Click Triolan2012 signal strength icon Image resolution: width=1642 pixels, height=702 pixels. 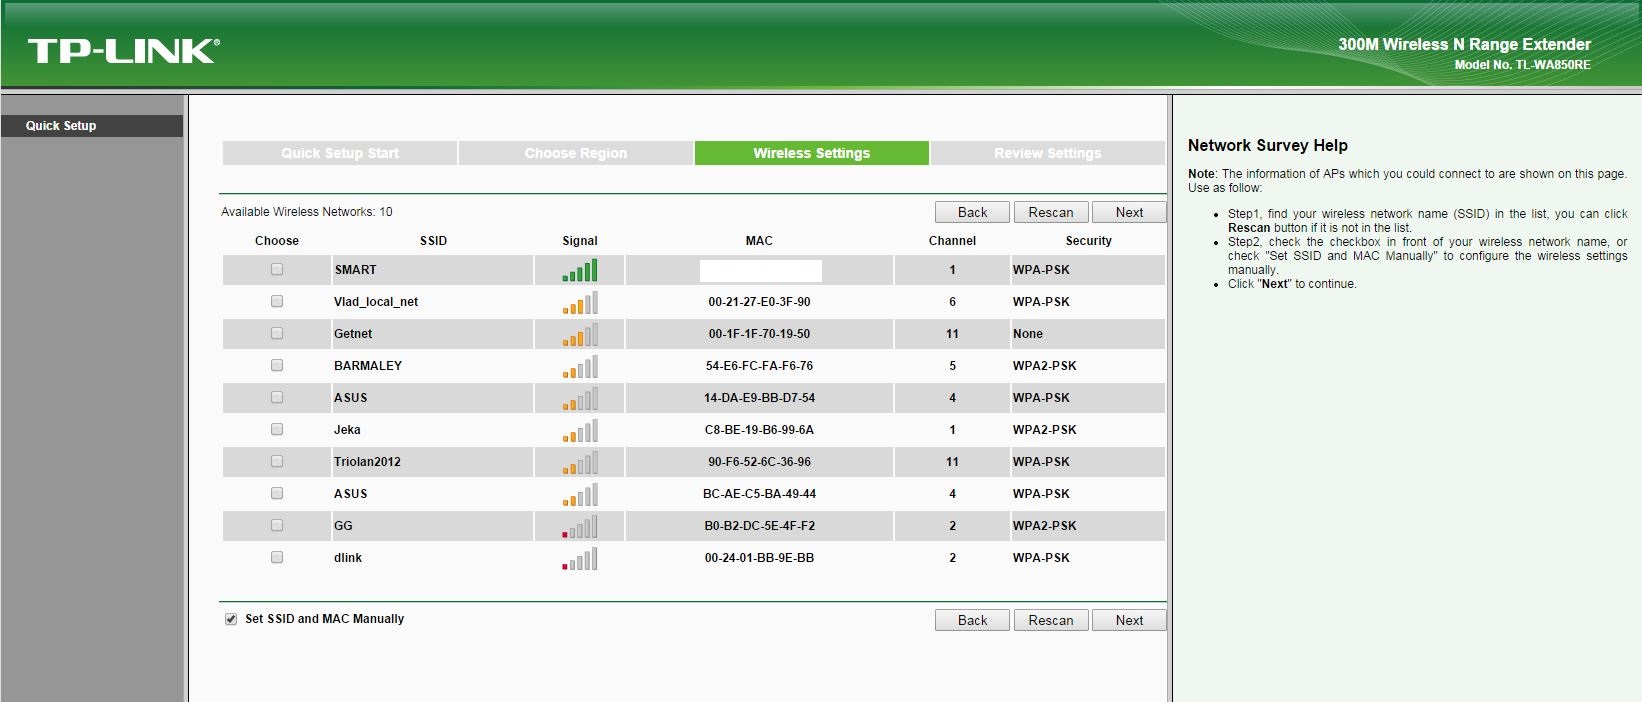click(x=580, y=462)
